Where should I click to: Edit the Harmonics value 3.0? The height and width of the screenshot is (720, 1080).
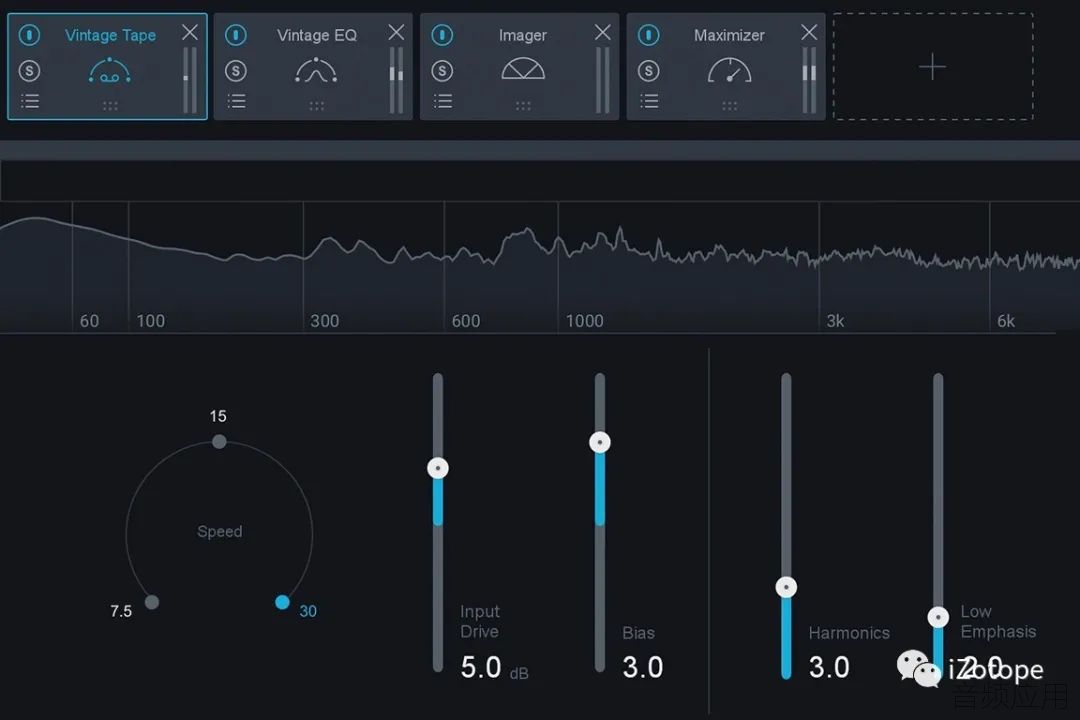click(x=829, y=667)
